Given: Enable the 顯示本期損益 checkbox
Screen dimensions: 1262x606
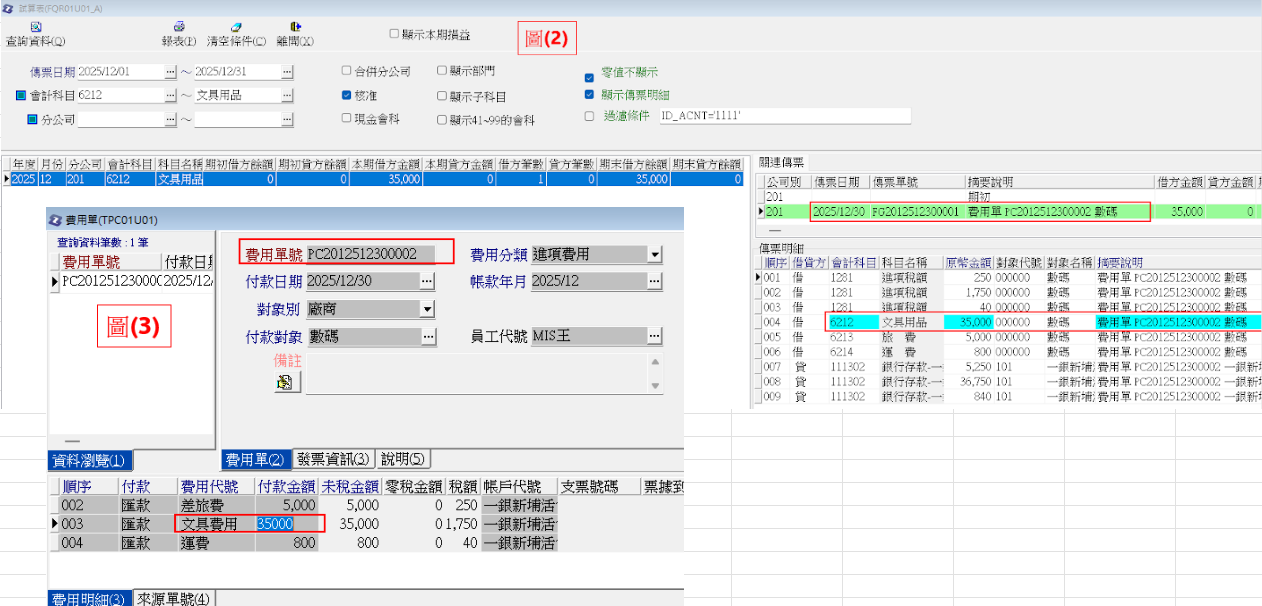Looking at the screenshot, I should click(x=394, y=34).
